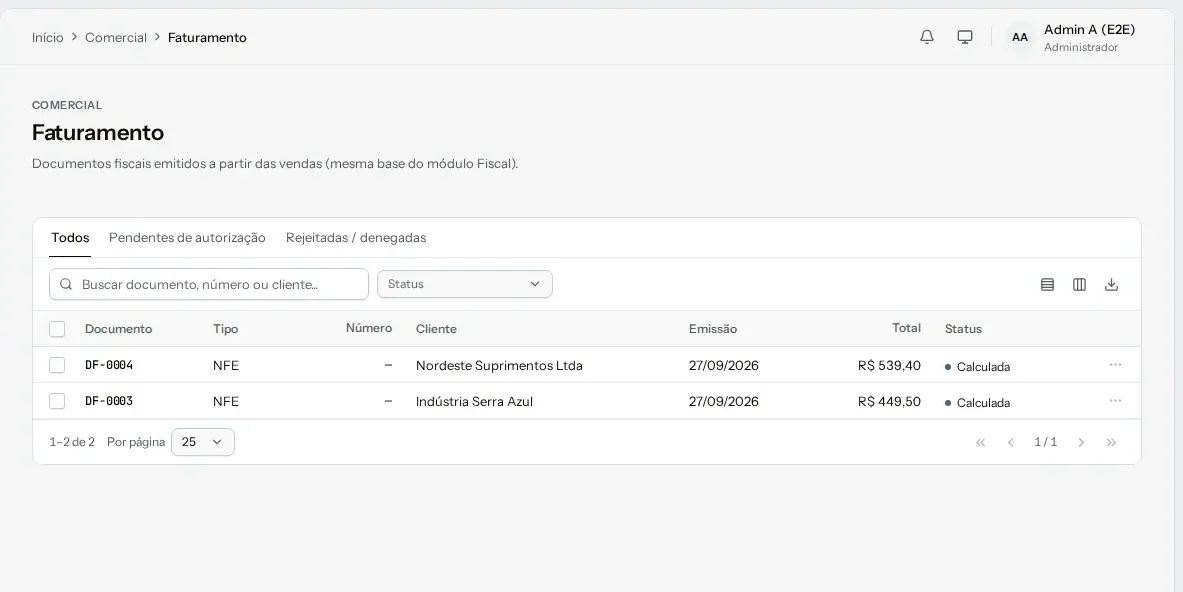Sort by Documento column header
Screen dimensions: 1183x592
coord(118,329)
